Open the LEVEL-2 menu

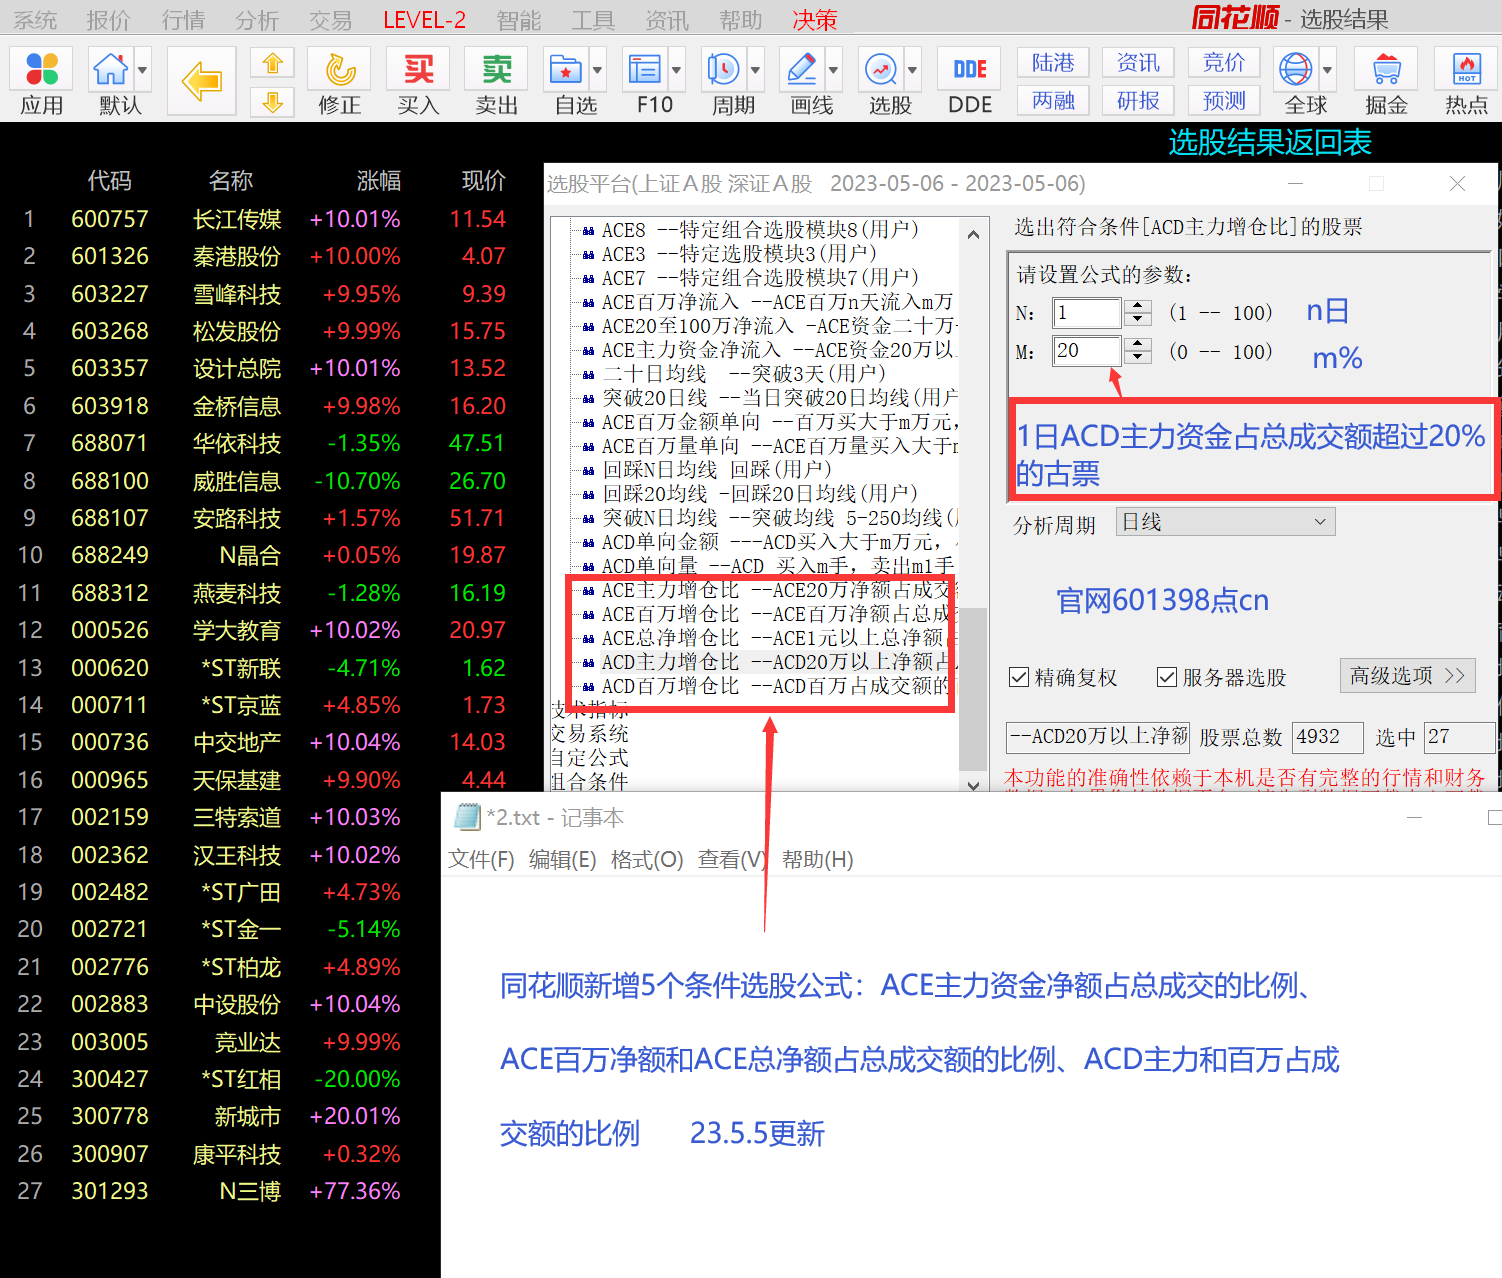point(424,20)
